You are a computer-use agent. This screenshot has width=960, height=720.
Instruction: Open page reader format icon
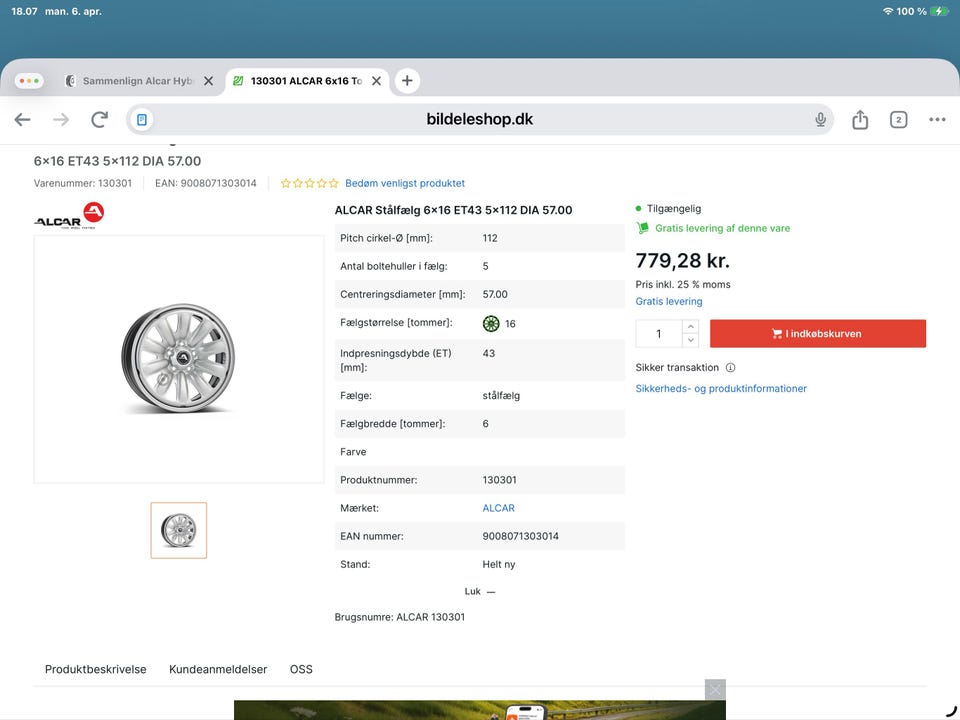tap(142, 120)
